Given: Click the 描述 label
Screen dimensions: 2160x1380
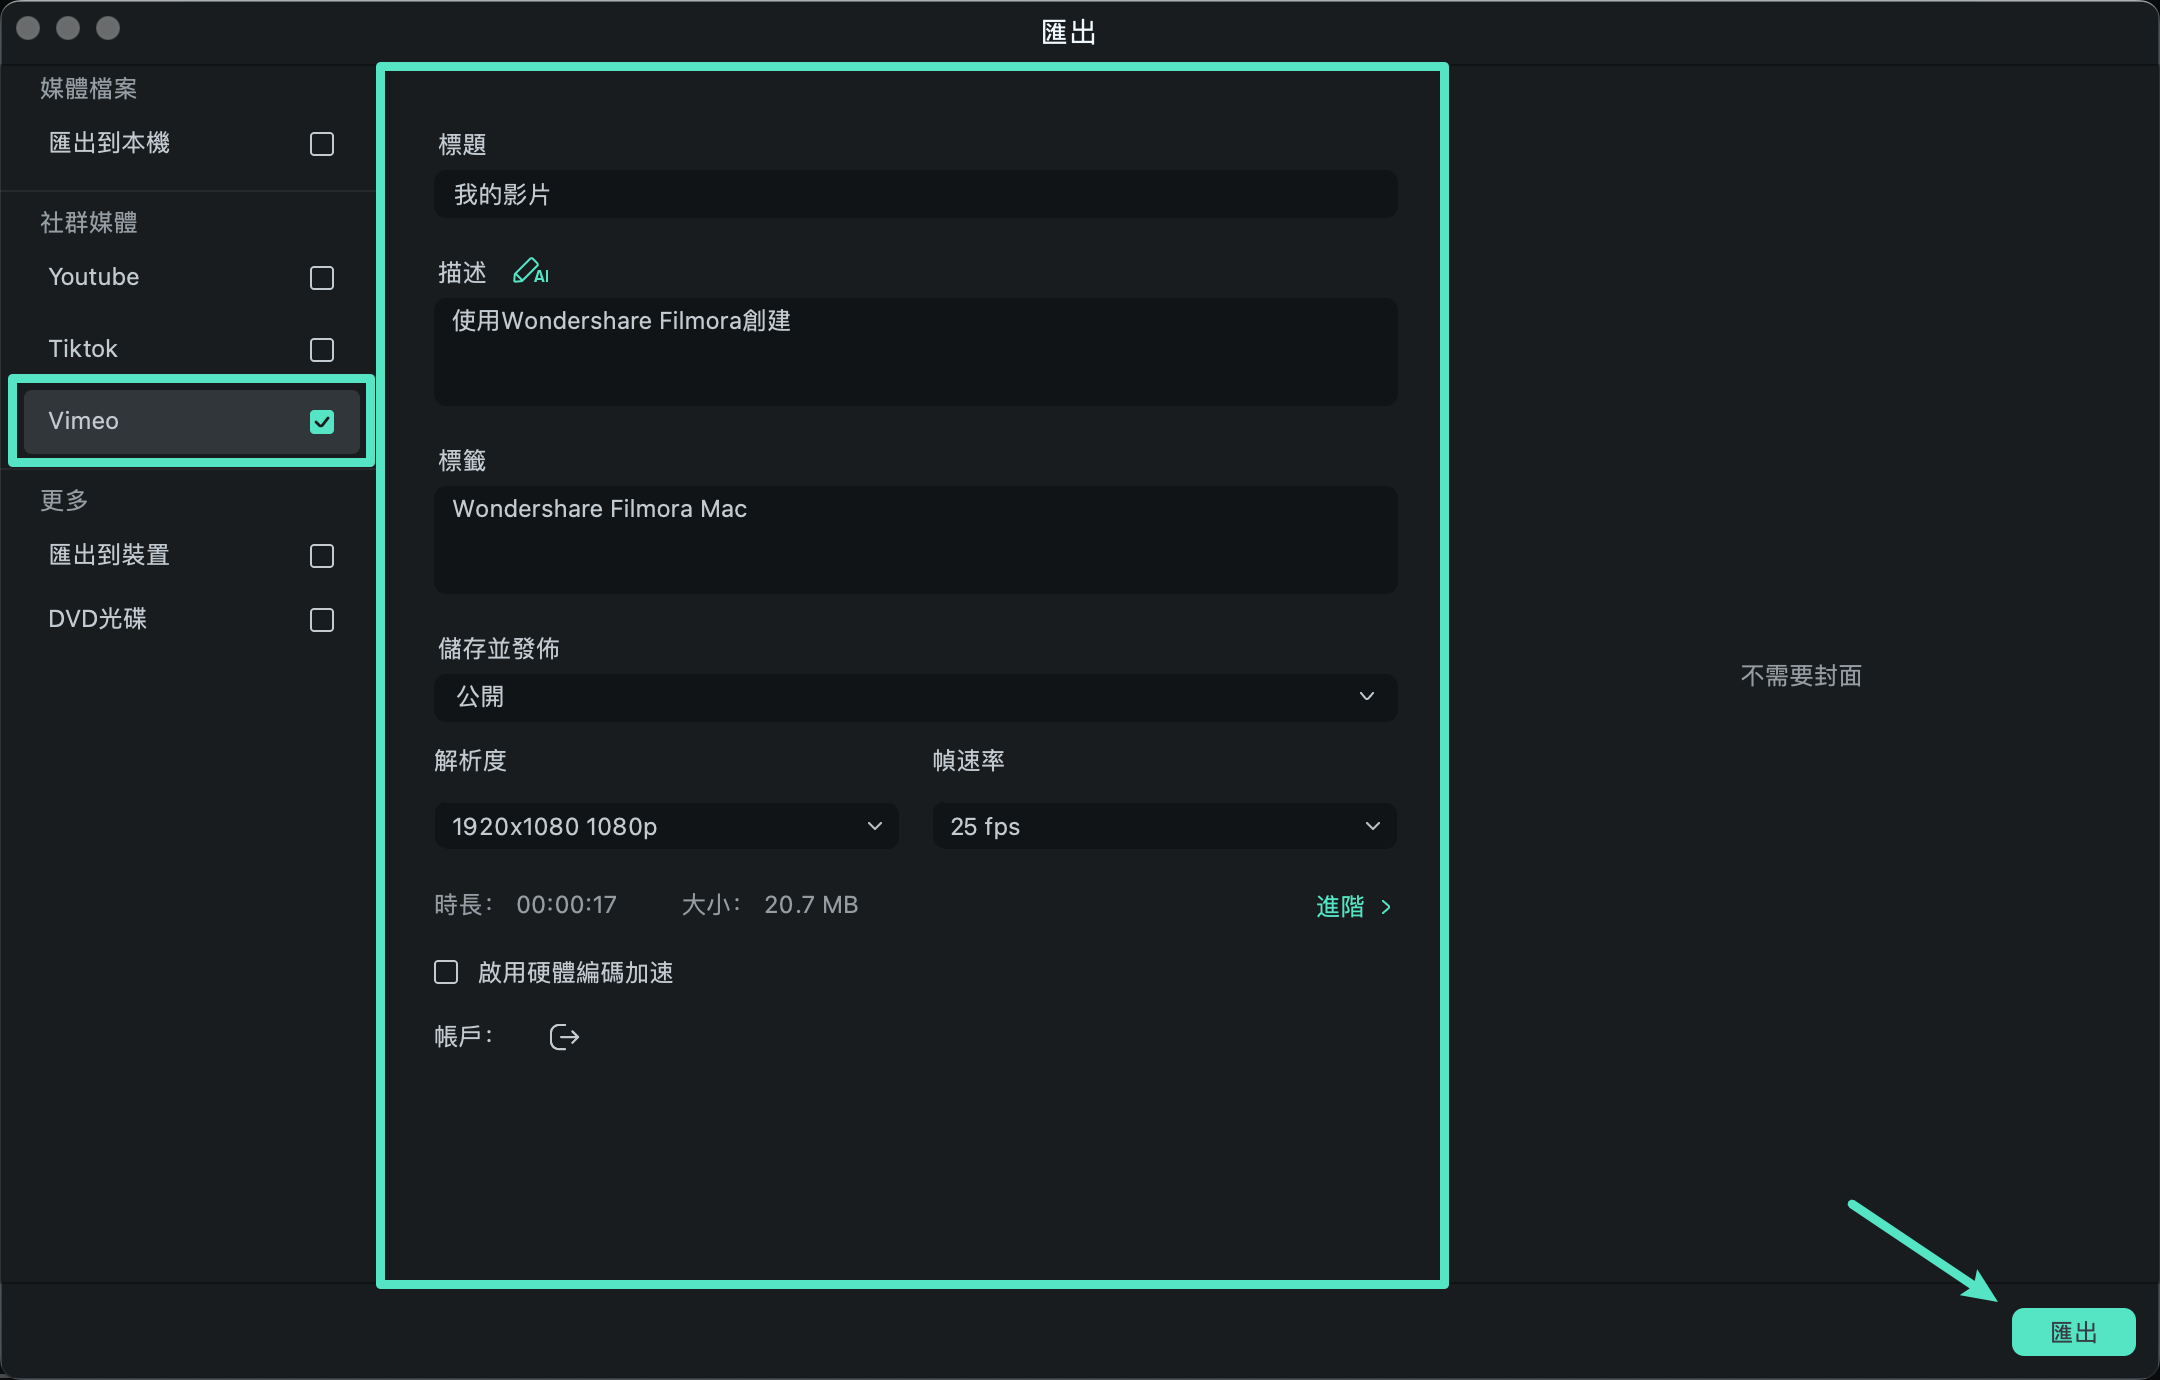Looking at the screenshot, I should [462, 272].
